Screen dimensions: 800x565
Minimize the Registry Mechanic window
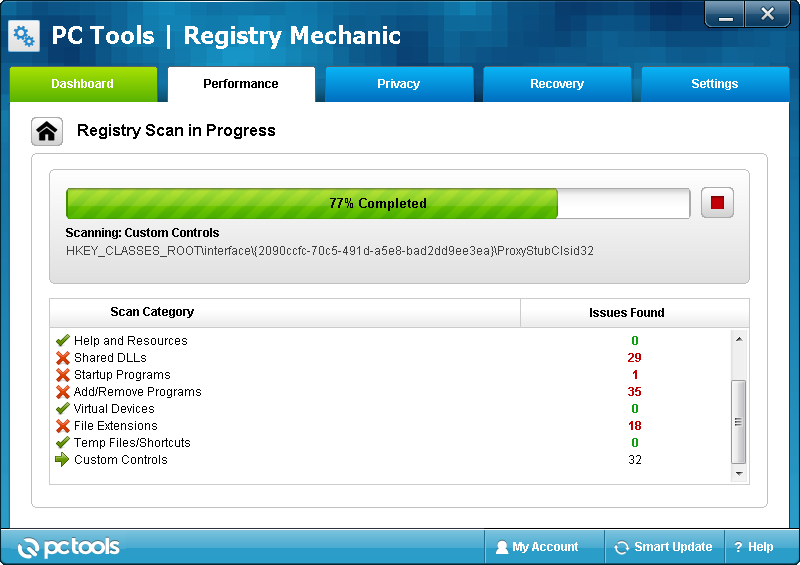point(725,14)
